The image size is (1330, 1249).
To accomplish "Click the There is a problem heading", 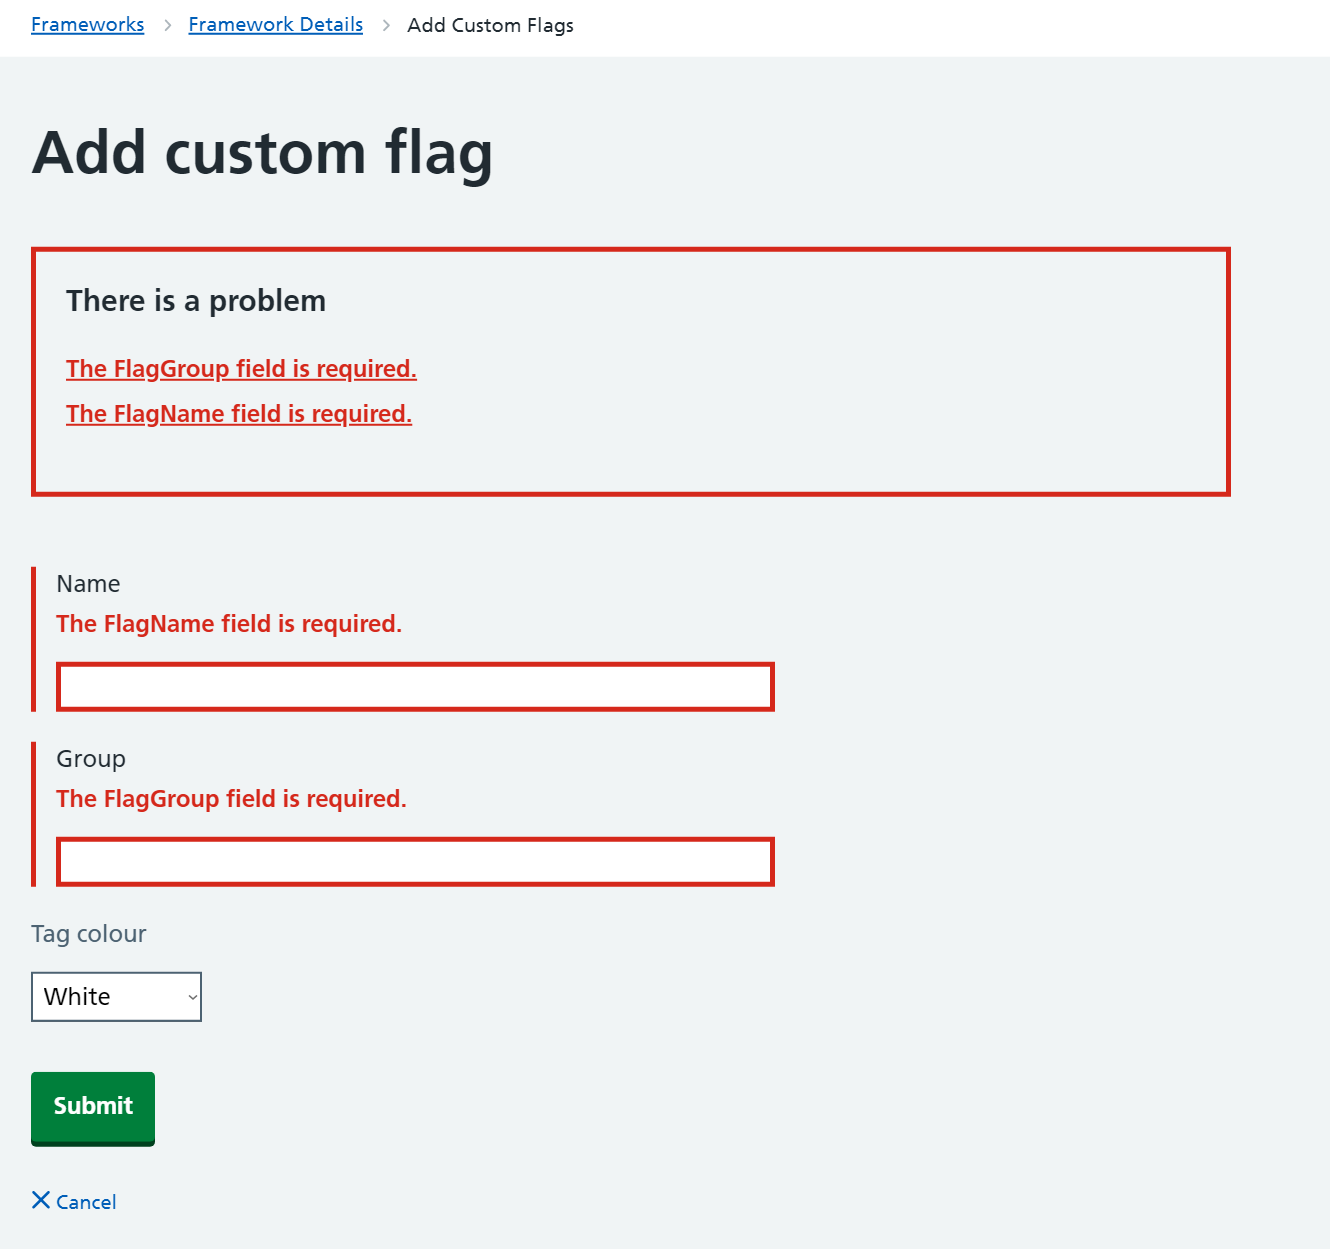I will [196, 301].
